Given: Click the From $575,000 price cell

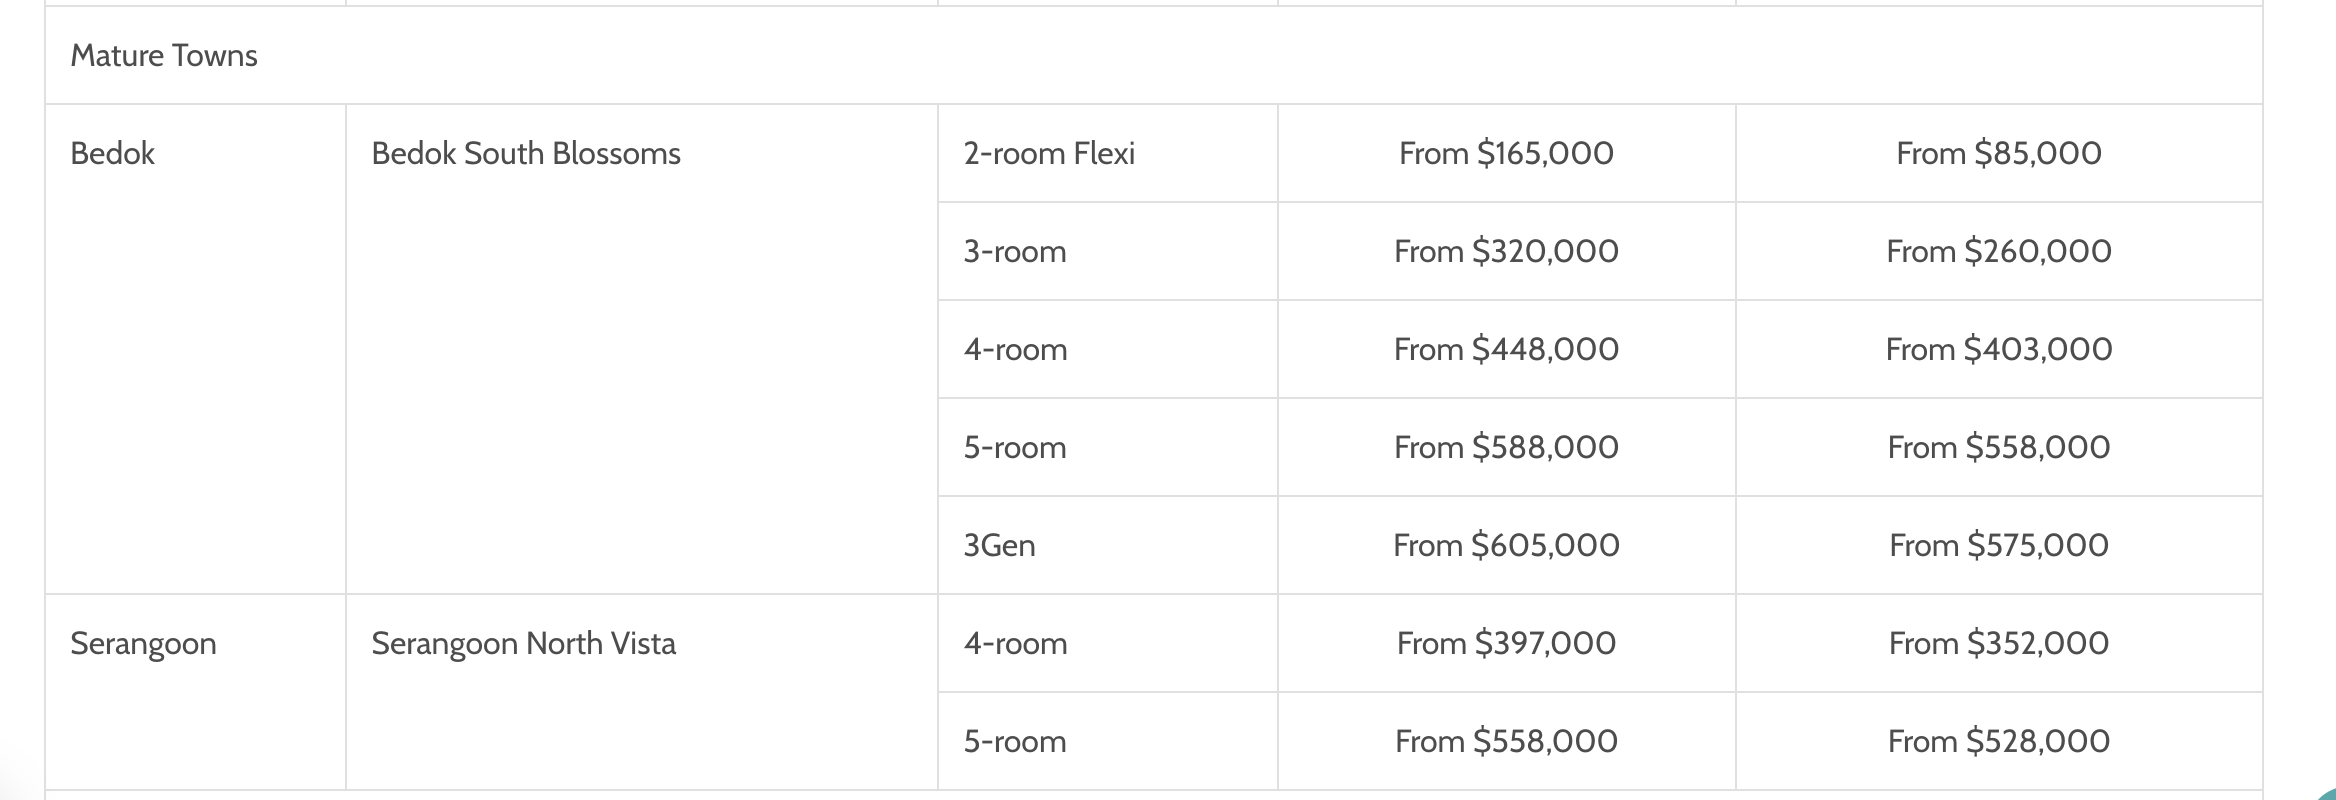Looking at the screenshot, I should (1999, 545).
